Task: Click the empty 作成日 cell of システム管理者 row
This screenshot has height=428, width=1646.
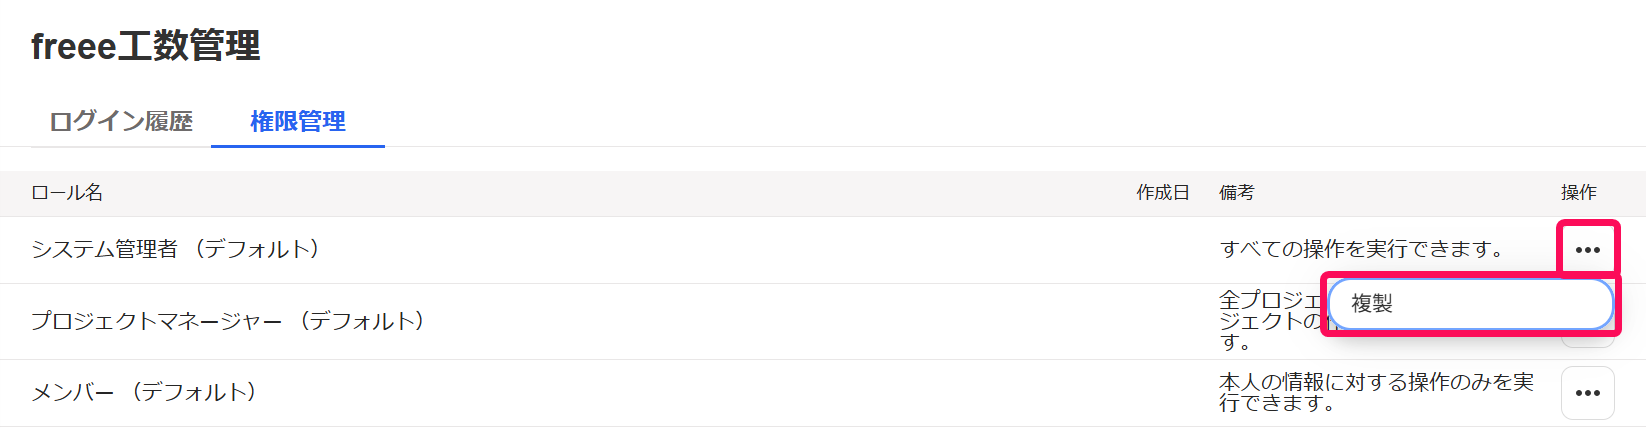Action: [x=1163, y=250]
